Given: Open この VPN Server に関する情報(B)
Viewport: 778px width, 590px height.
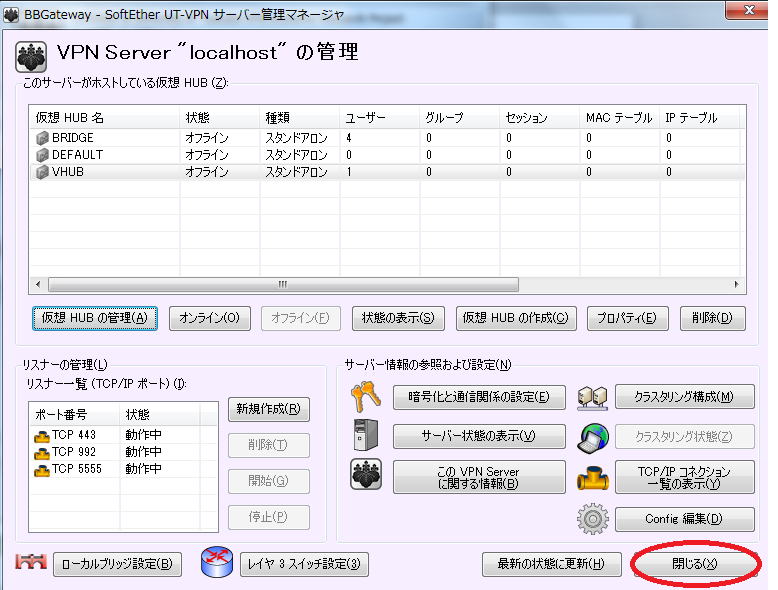Looking at the screenshot, I should [x=479, y=477].
